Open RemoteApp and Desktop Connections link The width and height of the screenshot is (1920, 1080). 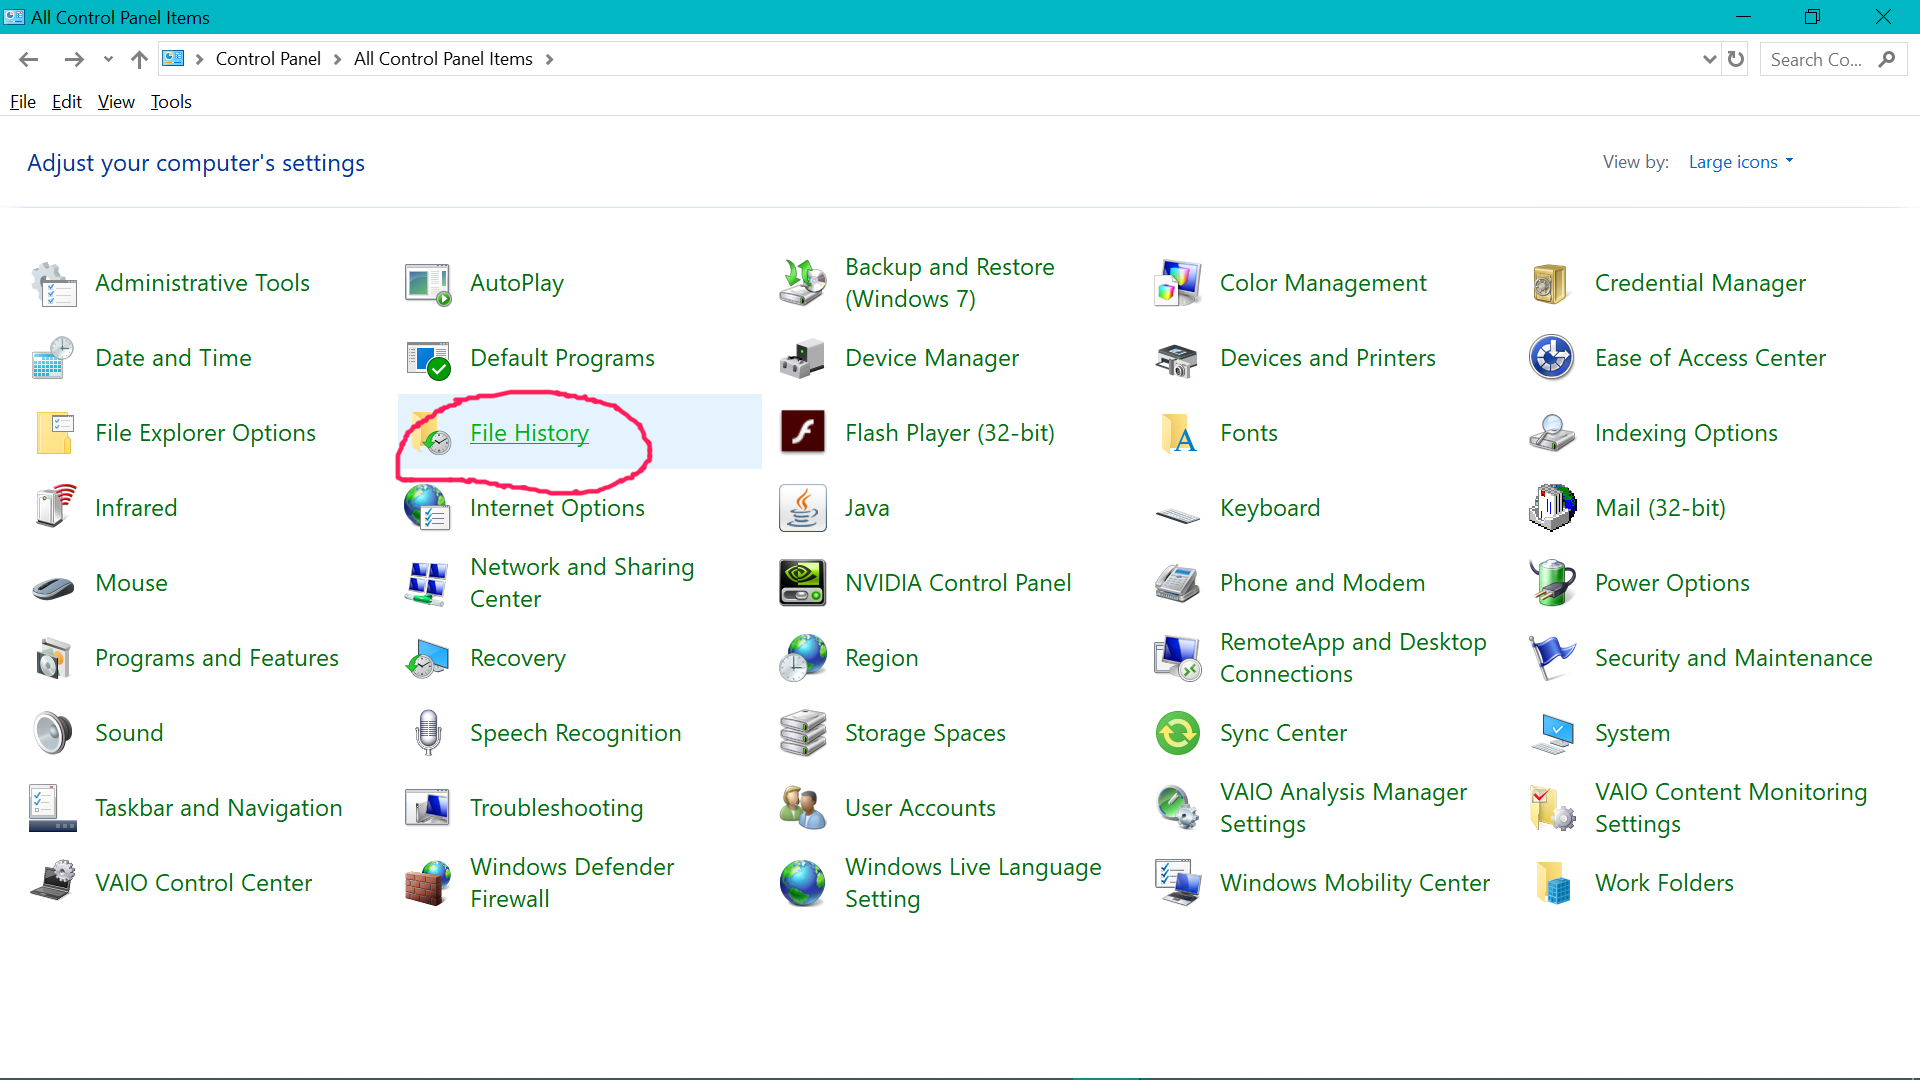coord(1353,658)
